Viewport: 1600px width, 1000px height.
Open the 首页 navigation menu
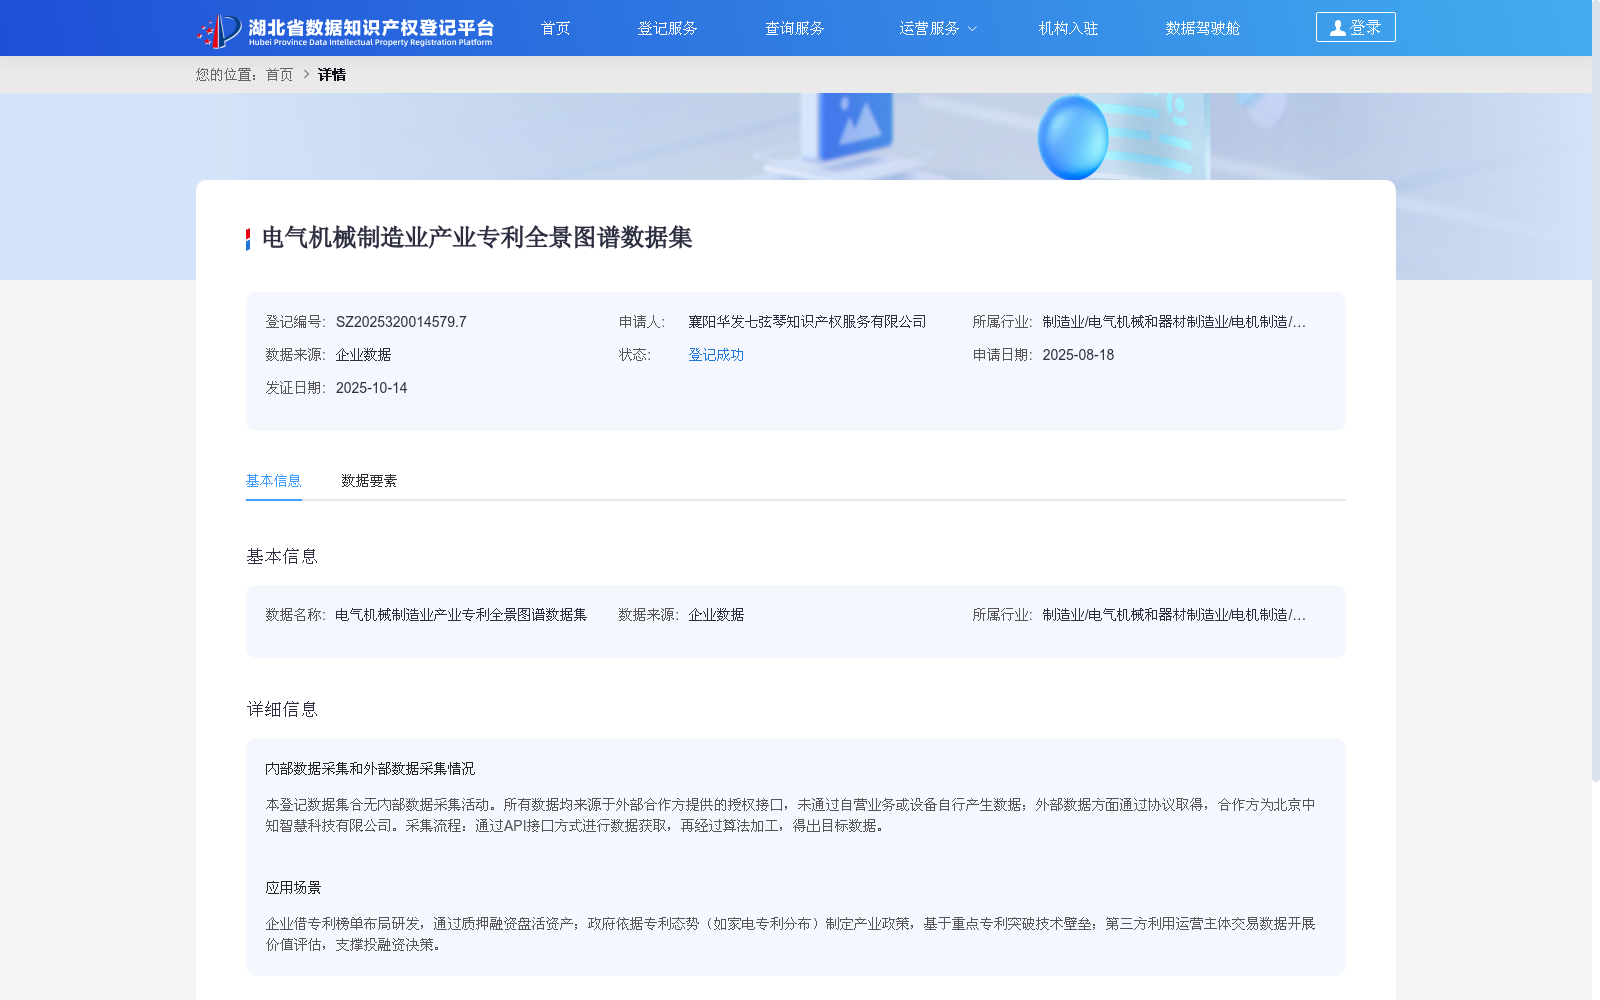[x=555, y=28]
